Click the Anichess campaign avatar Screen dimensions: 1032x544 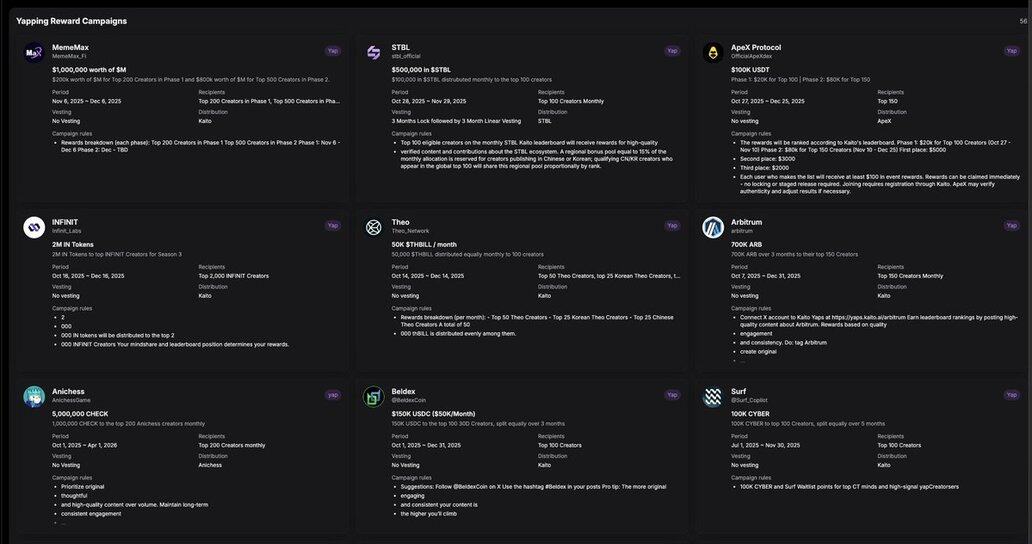point(33,397)
